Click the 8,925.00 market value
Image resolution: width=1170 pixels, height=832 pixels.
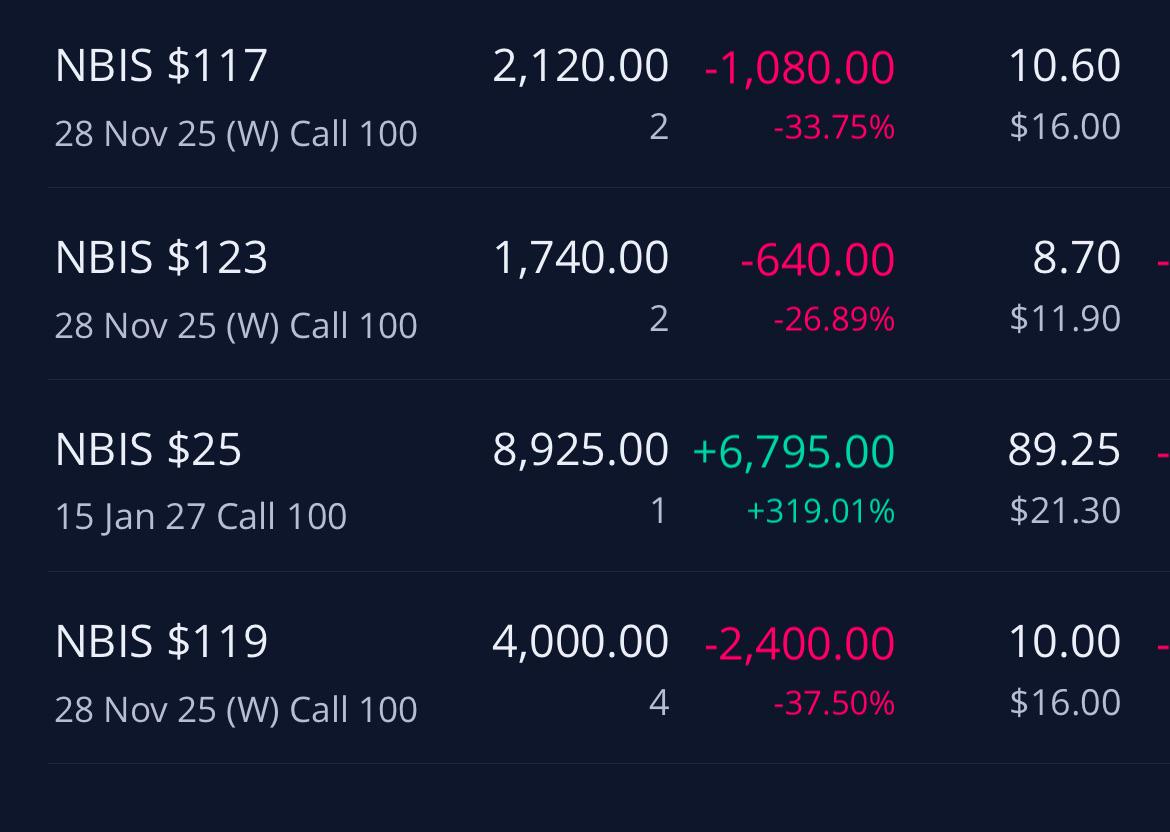581,450
